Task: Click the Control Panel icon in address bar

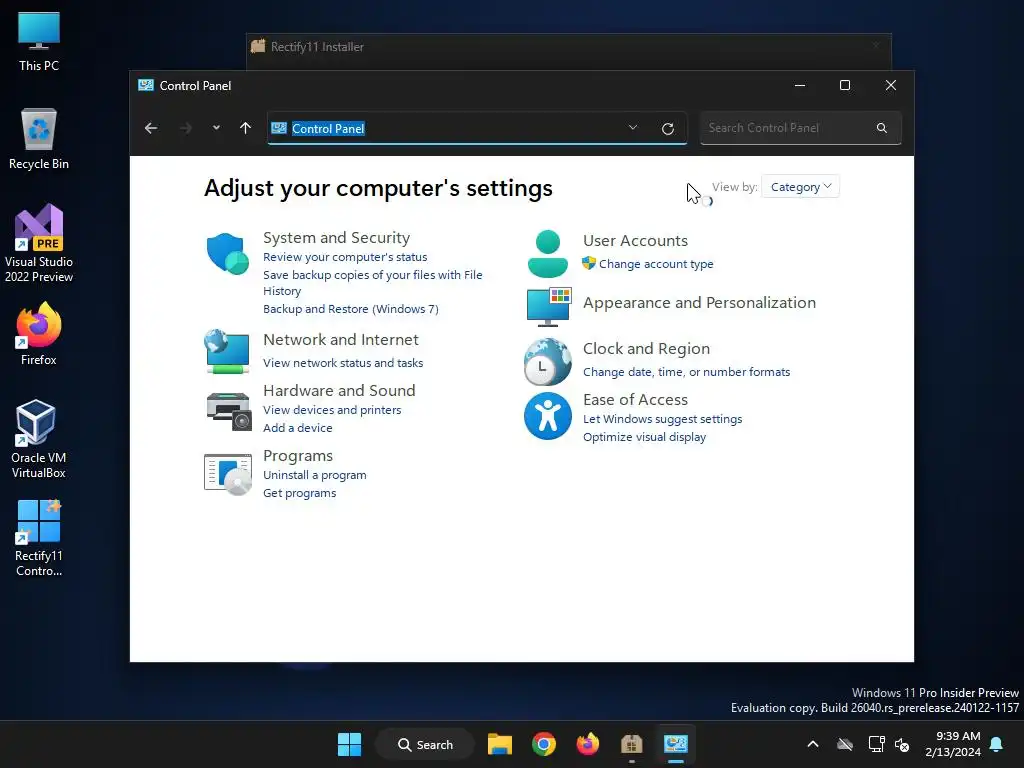Action: coord(279,128)
